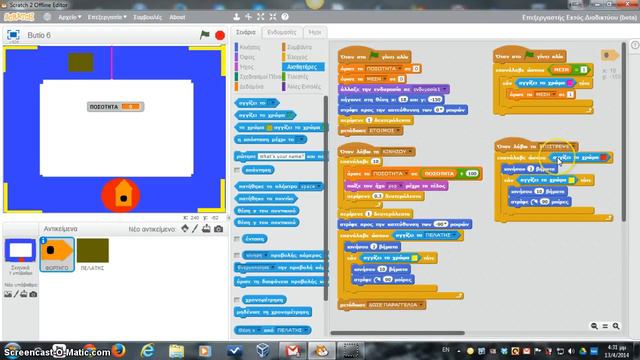Click the red stop button
The height and width of the screenshot is (360, 640).
(x=220, y=36)
